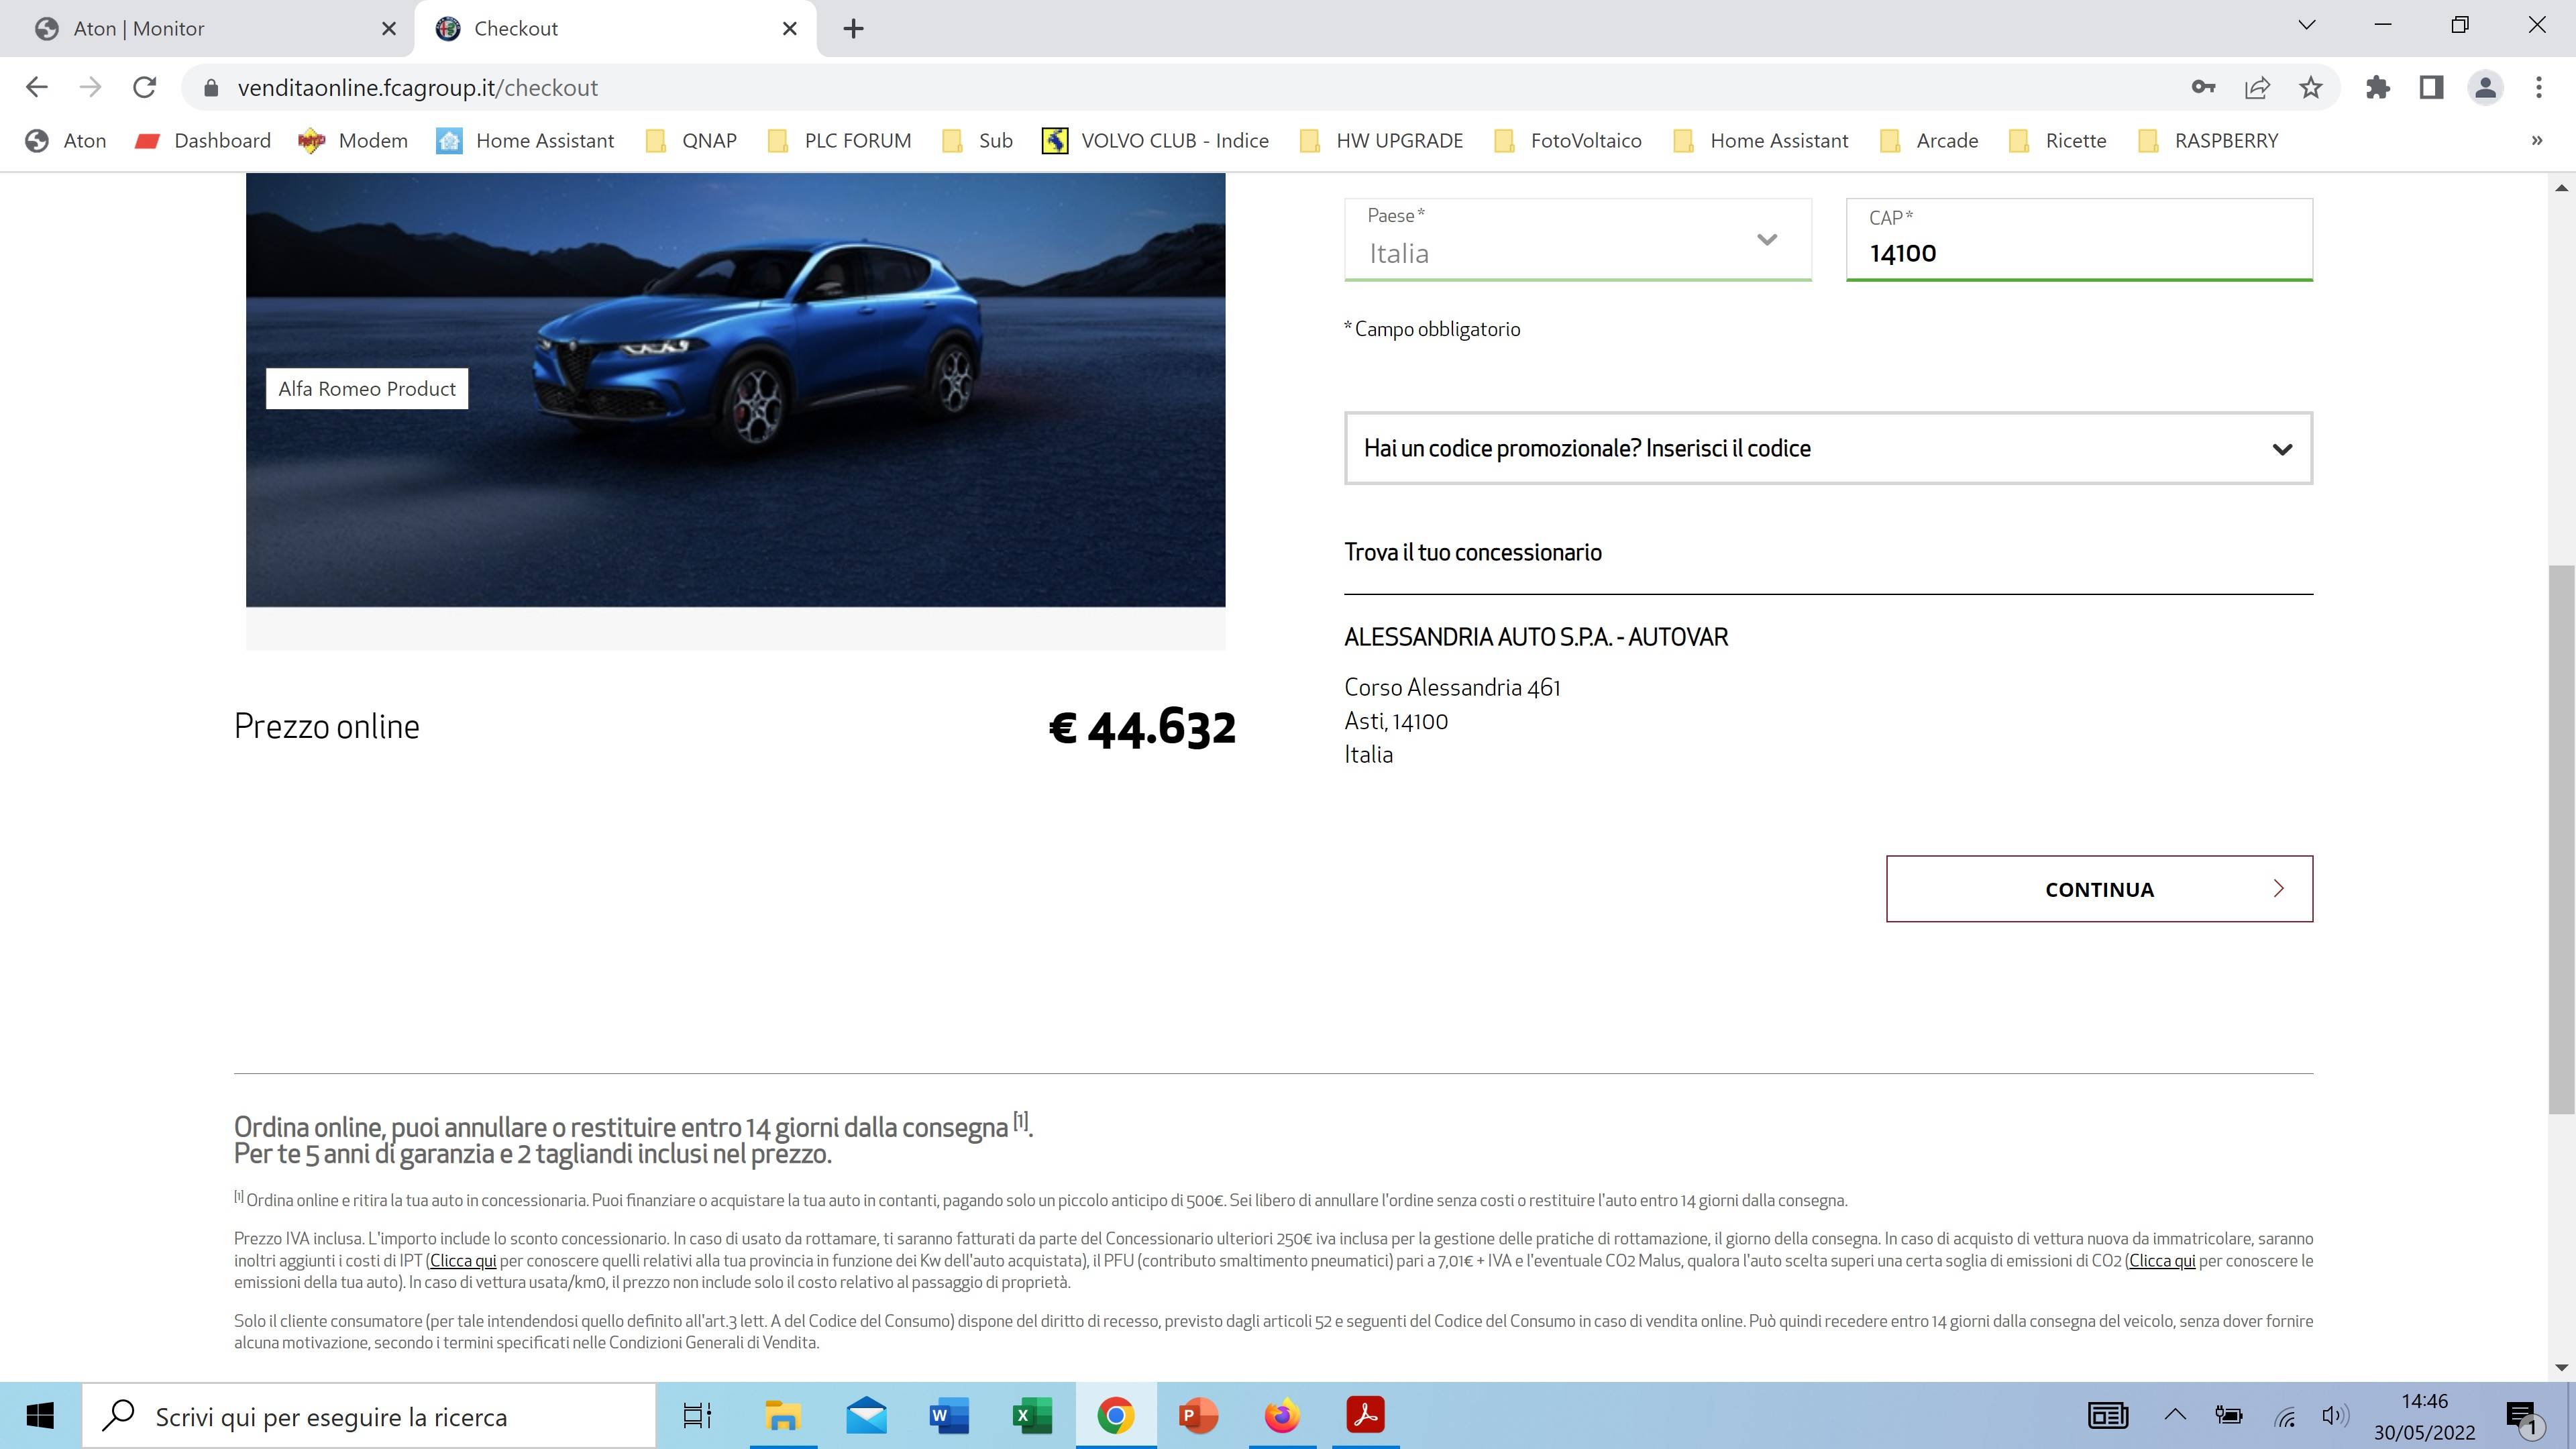Image resolution: width=2576 pixels, height=1449 pixels.
Task: Open the RASPBERRY bookmark folder
Action: [2208, 141]
